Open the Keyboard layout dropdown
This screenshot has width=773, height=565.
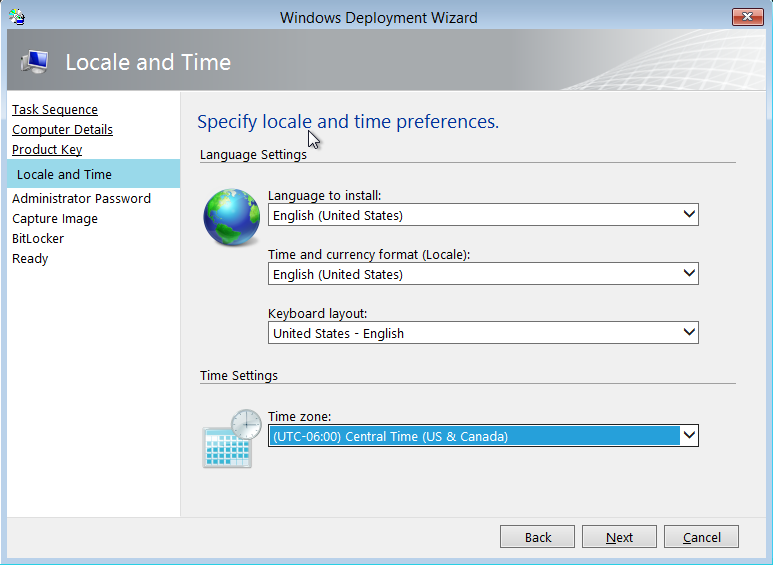(483, 333)
